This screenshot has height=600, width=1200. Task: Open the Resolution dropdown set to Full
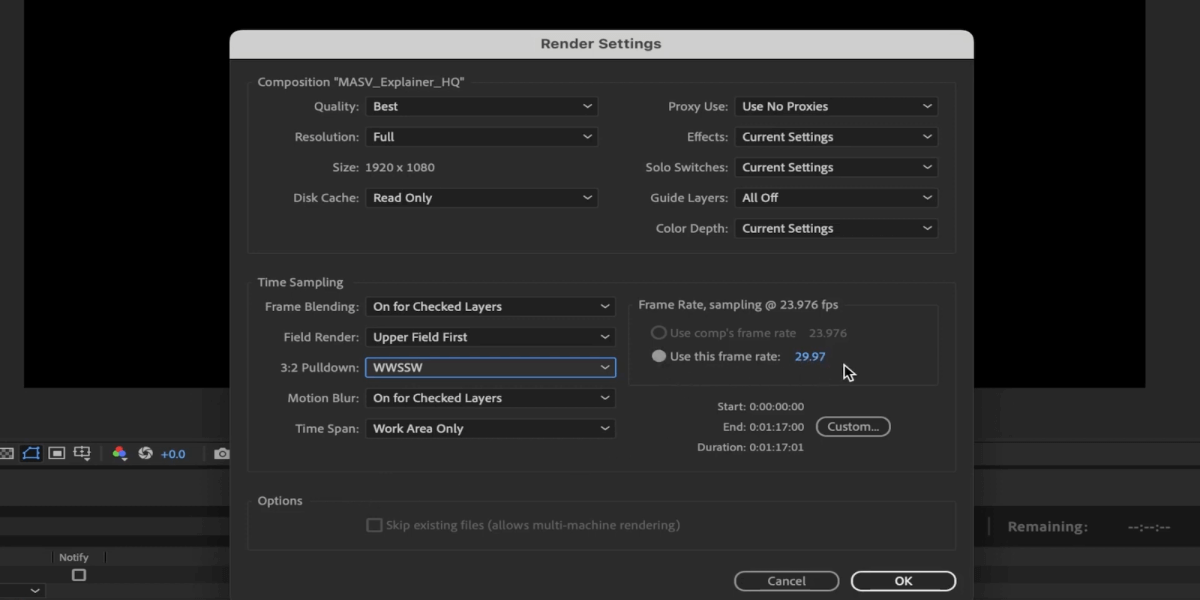pyautogui.click(x=482, y=137)
